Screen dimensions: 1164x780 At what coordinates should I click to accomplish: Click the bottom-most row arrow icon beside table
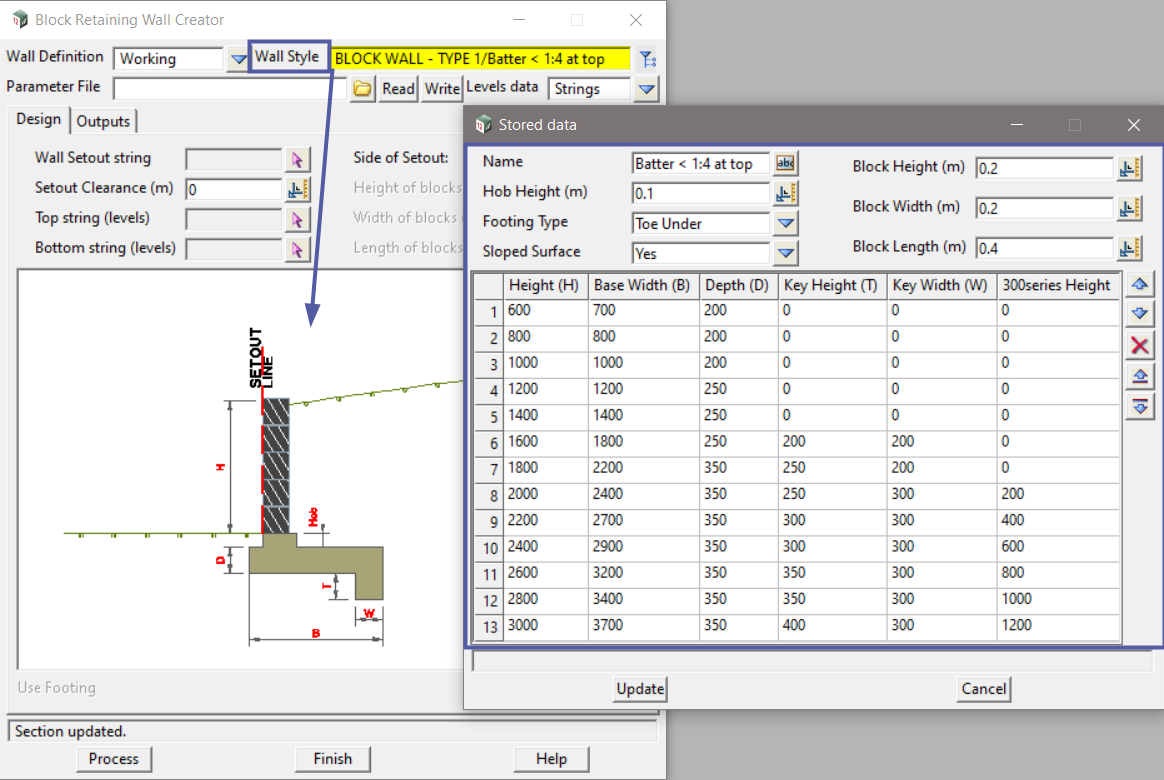(x=1139, y=406)
